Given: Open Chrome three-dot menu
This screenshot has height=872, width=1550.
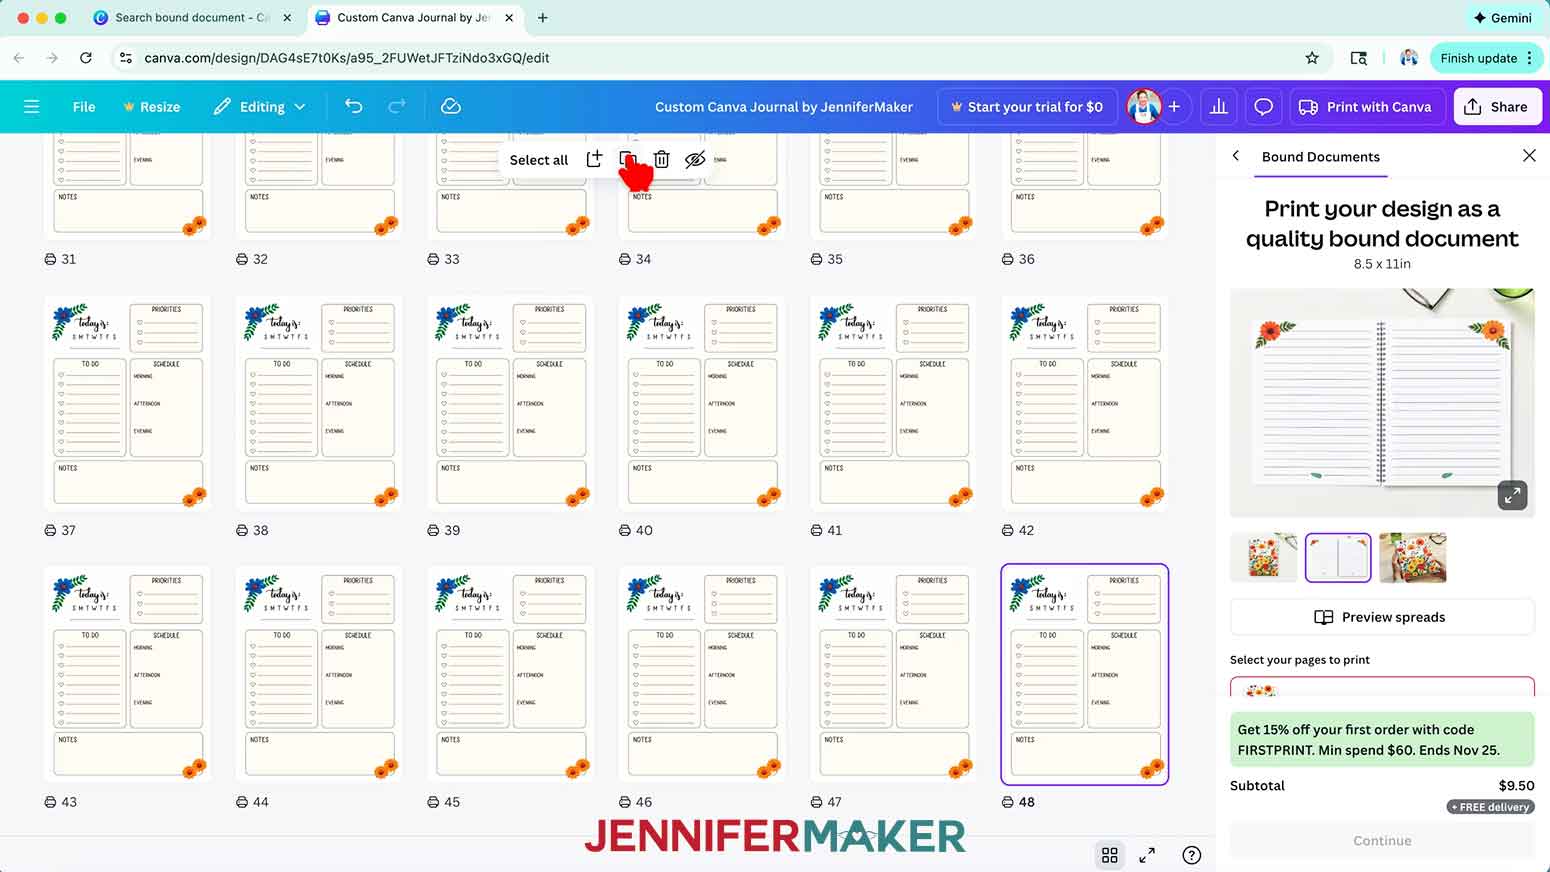Looking at the screenshot, I should coord(1529,58).
